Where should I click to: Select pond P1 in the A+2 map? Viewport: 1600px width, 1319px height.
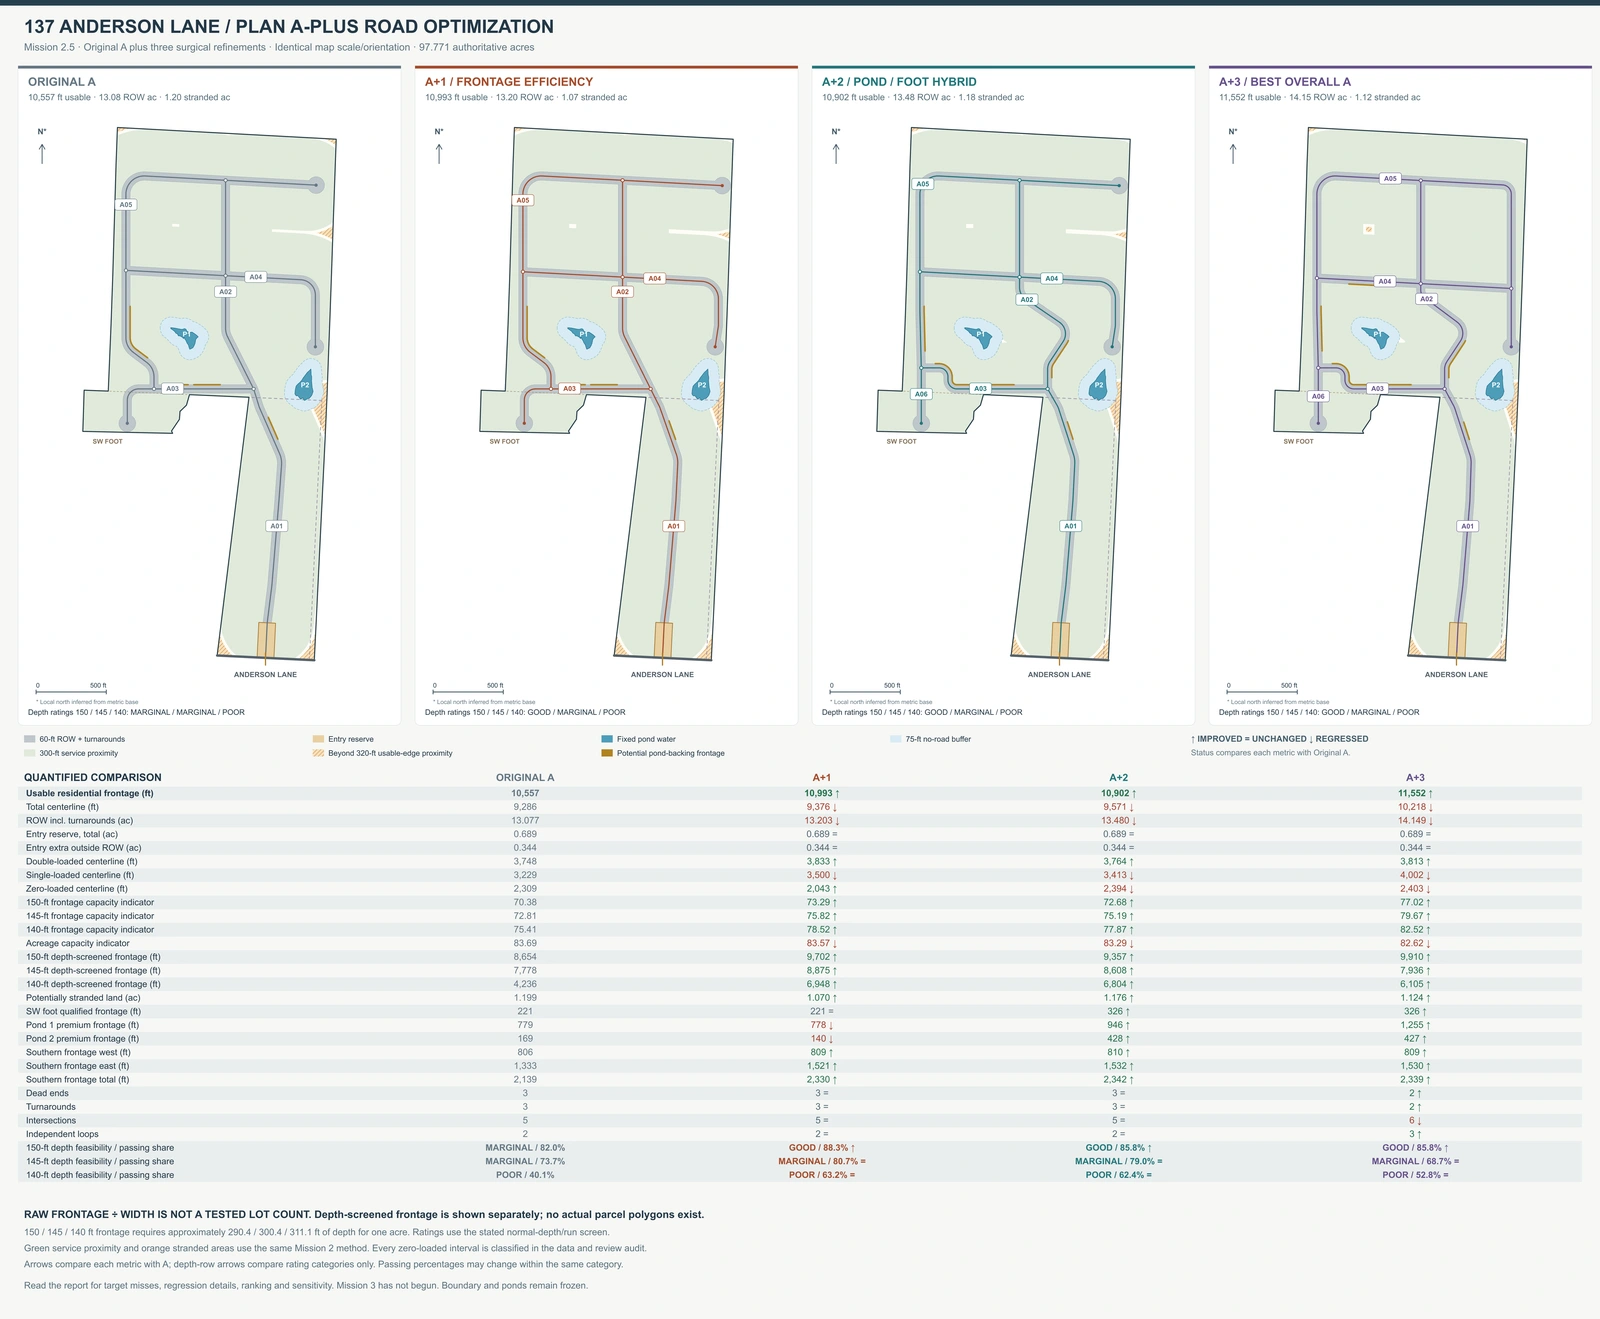[x=979, y=337]
